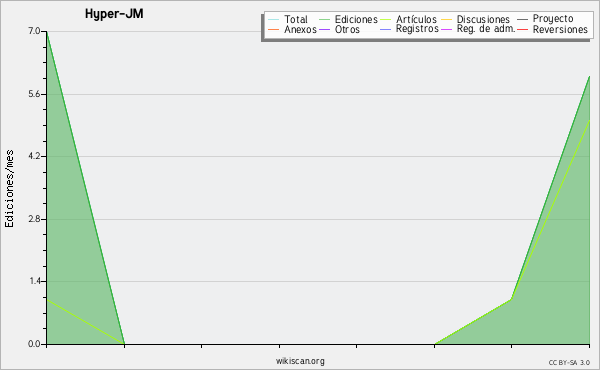
Task: Click the Artículos legend label
Action: coord(416,19)
